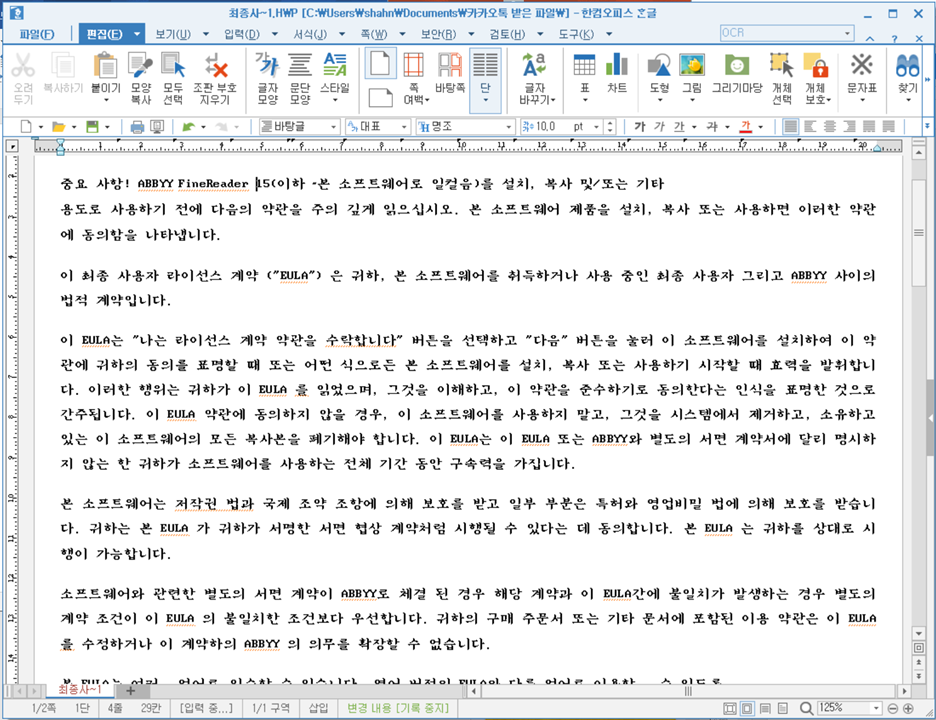
Task: Toggle underline (밑줄) formatting
Action: point(679,127)
